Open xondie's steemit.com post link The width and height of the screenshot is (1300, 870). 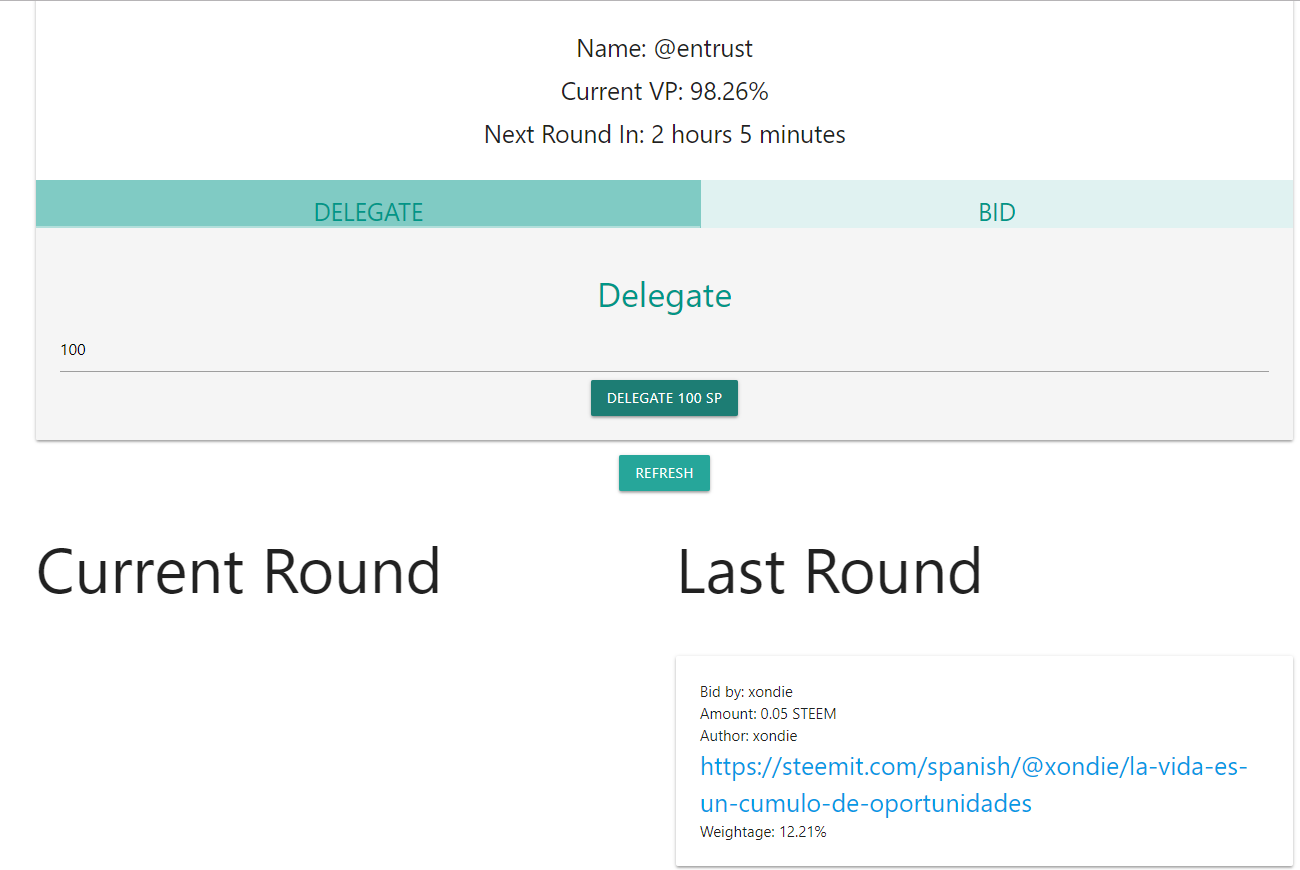coord(973,768)
